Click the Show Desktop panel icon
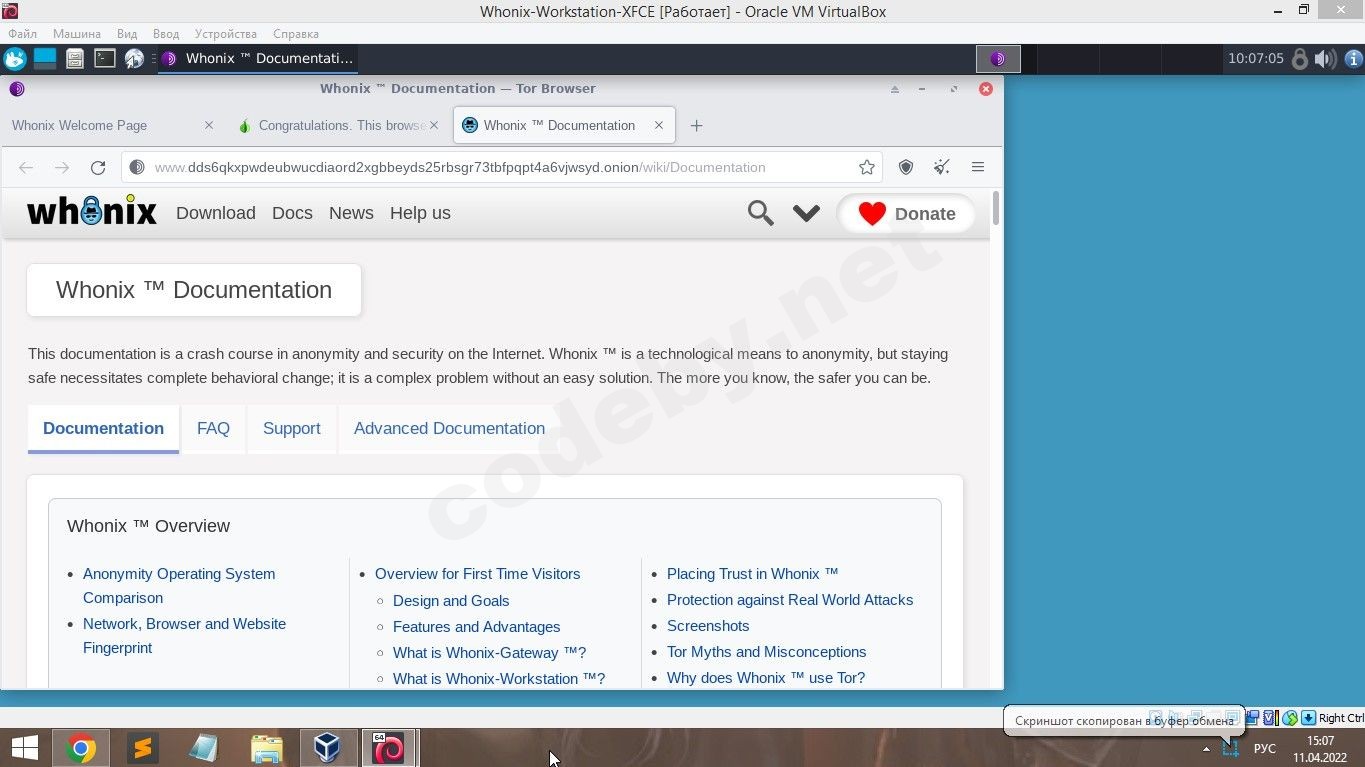Image resolution: width=1365 pixels, height=767 pixels. [x=45, y=58]
